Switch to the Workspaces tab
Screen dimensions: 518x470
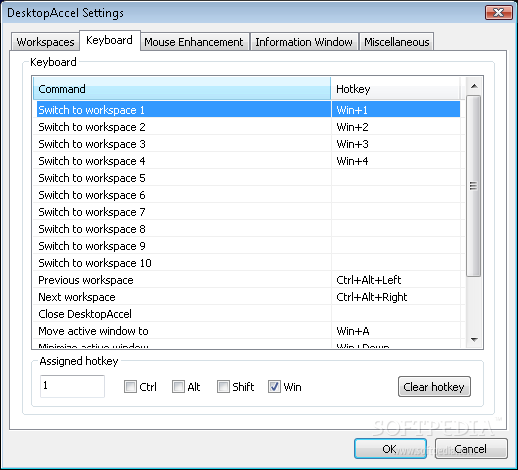[45, 42]
